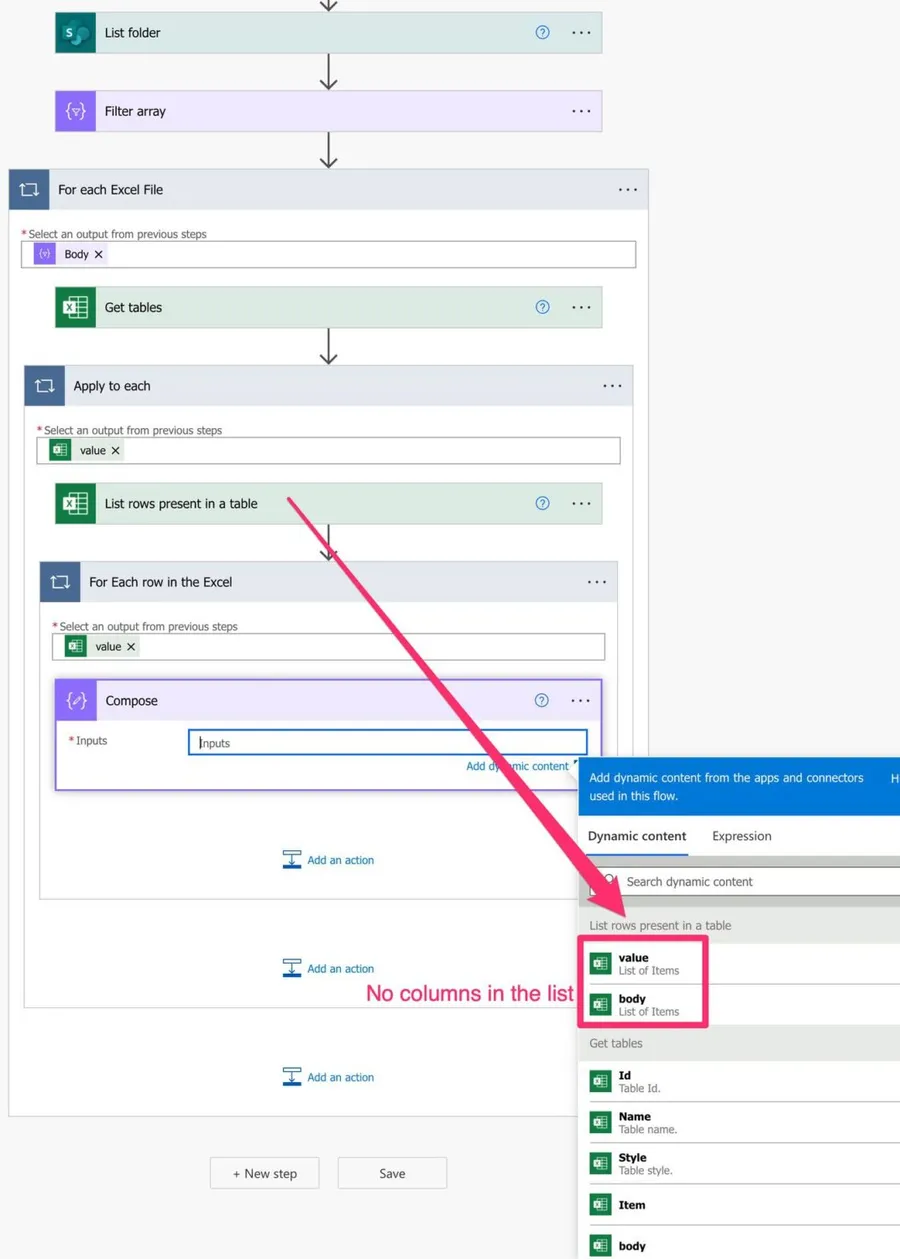Click the Save button
The height and width of the screenshot is (1259, 900).
[392, 1173]
